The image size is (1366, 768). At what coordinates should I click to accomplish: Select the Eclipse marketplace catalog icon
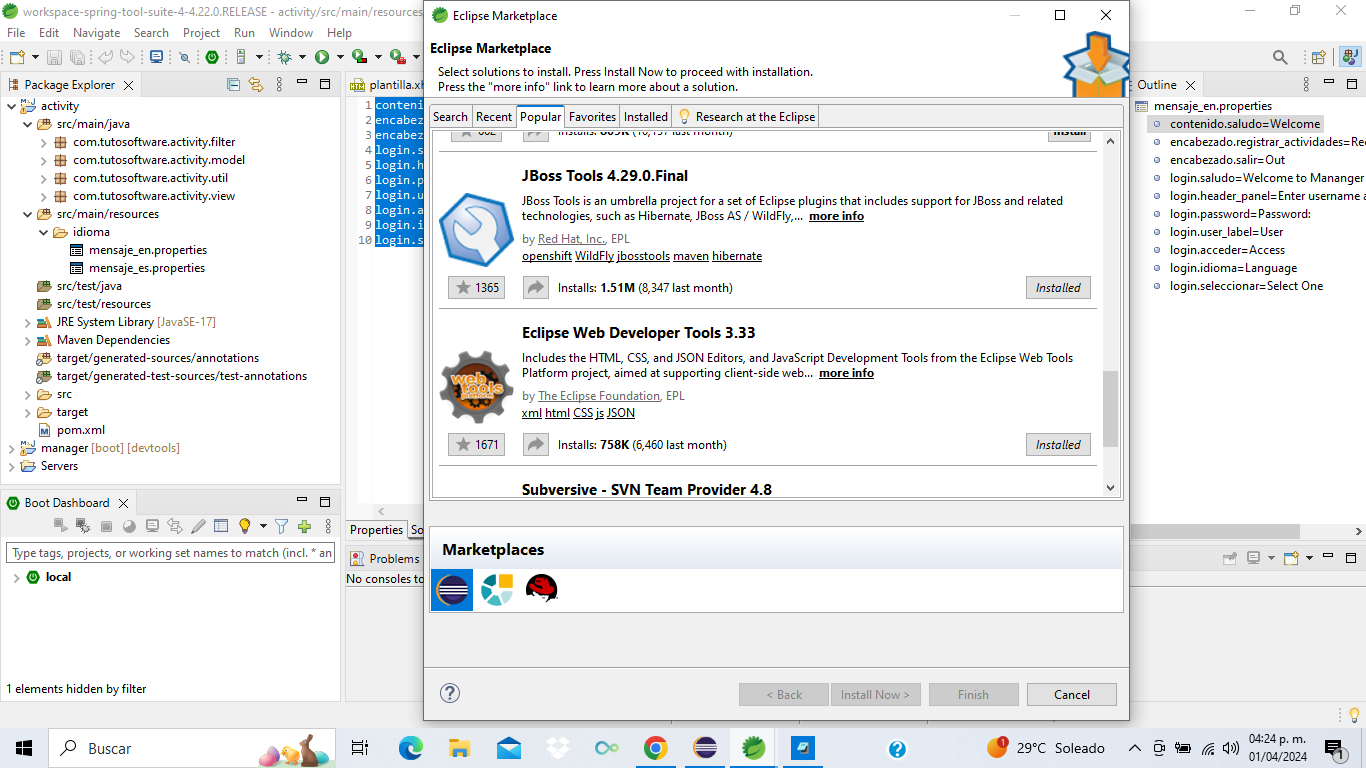pyautogui.click(x=452, y=590)
